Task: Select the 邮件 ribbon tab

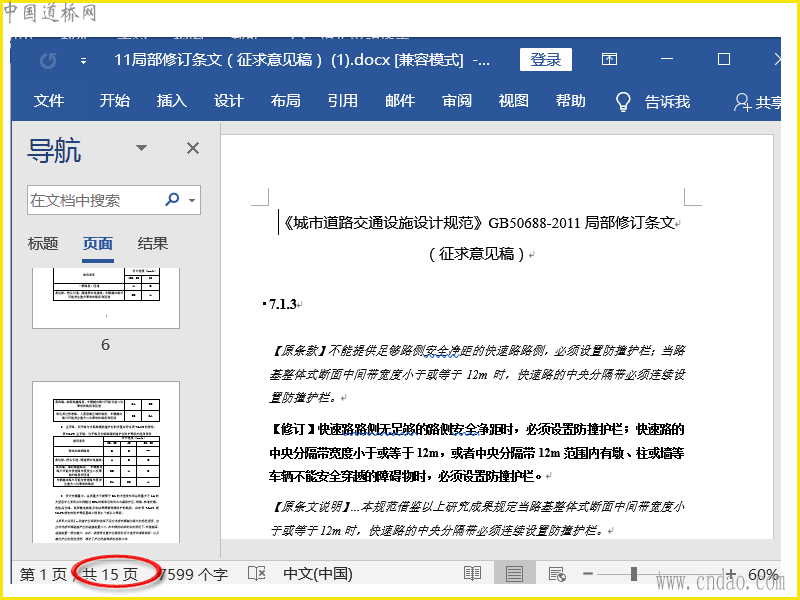Action: click(x=399, y=101)
